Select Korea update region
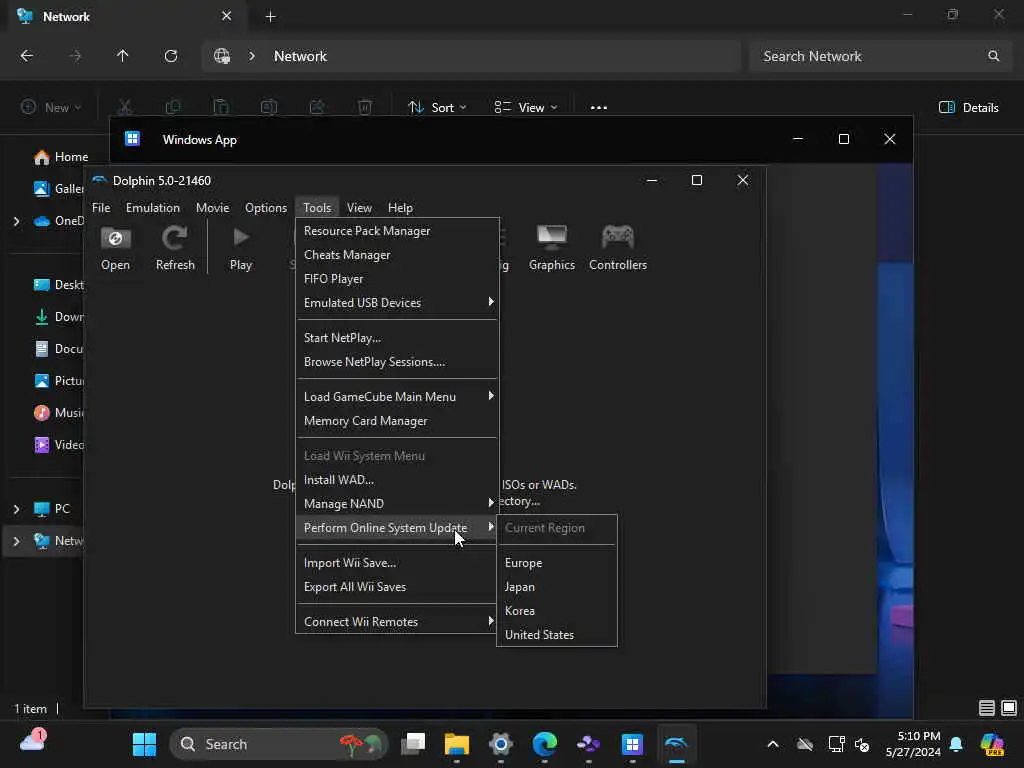Image resolution: width=1024 pixels, height=768 pixels. pos(556,611)
